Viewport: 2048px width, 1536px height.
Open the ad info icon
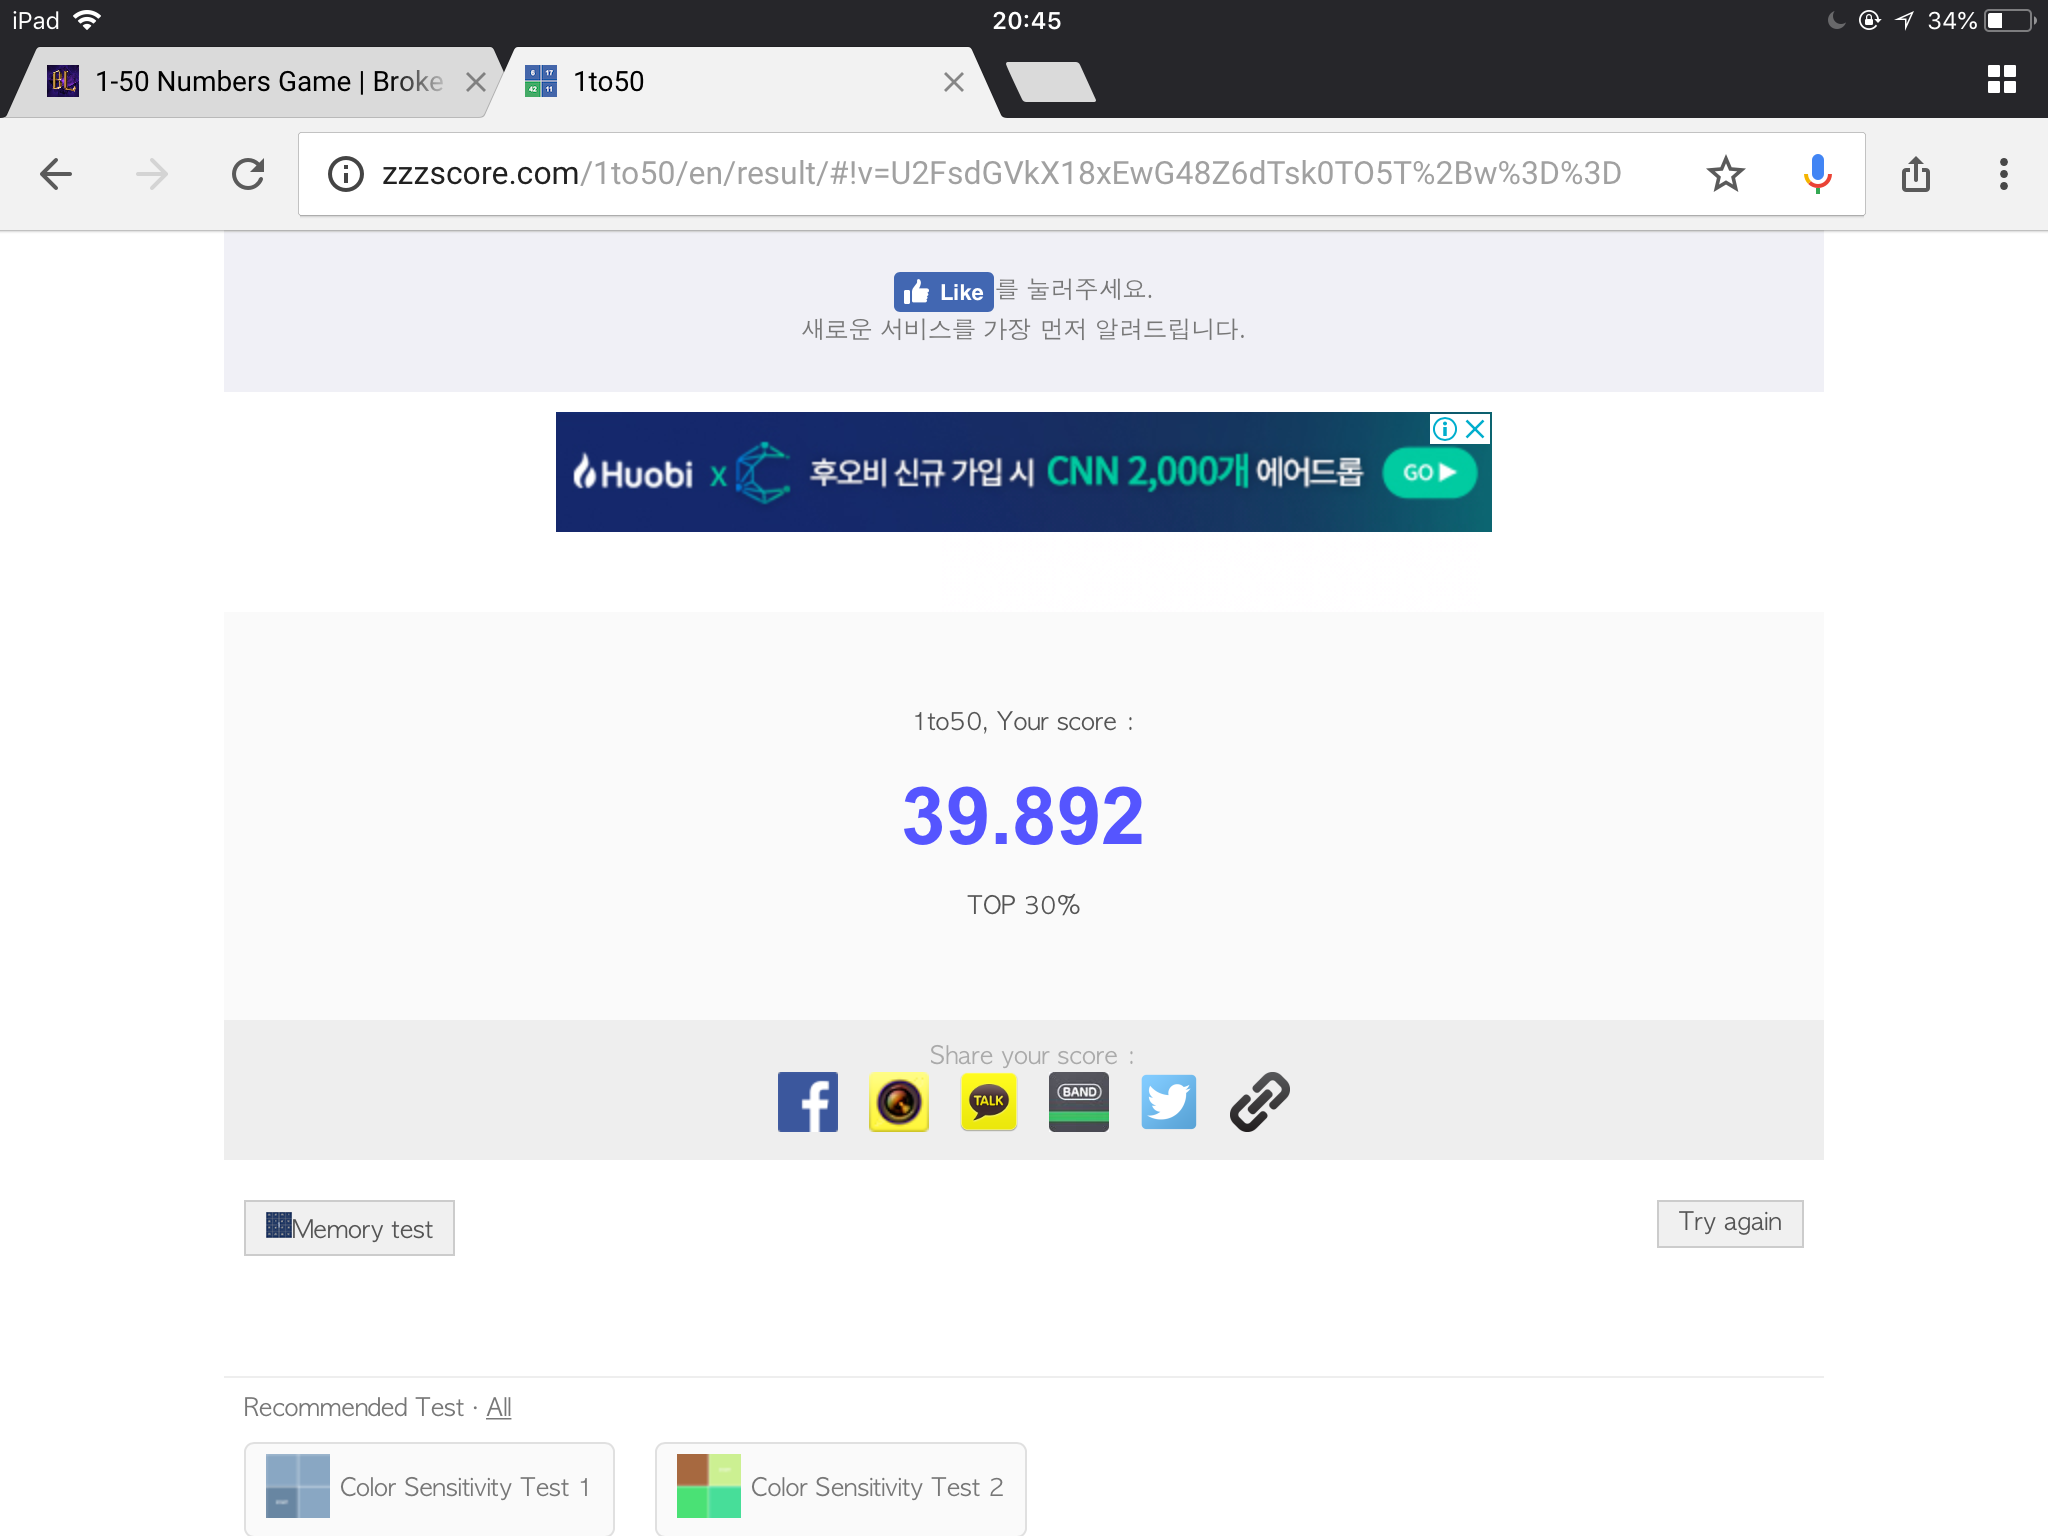tap(1444, 429)
